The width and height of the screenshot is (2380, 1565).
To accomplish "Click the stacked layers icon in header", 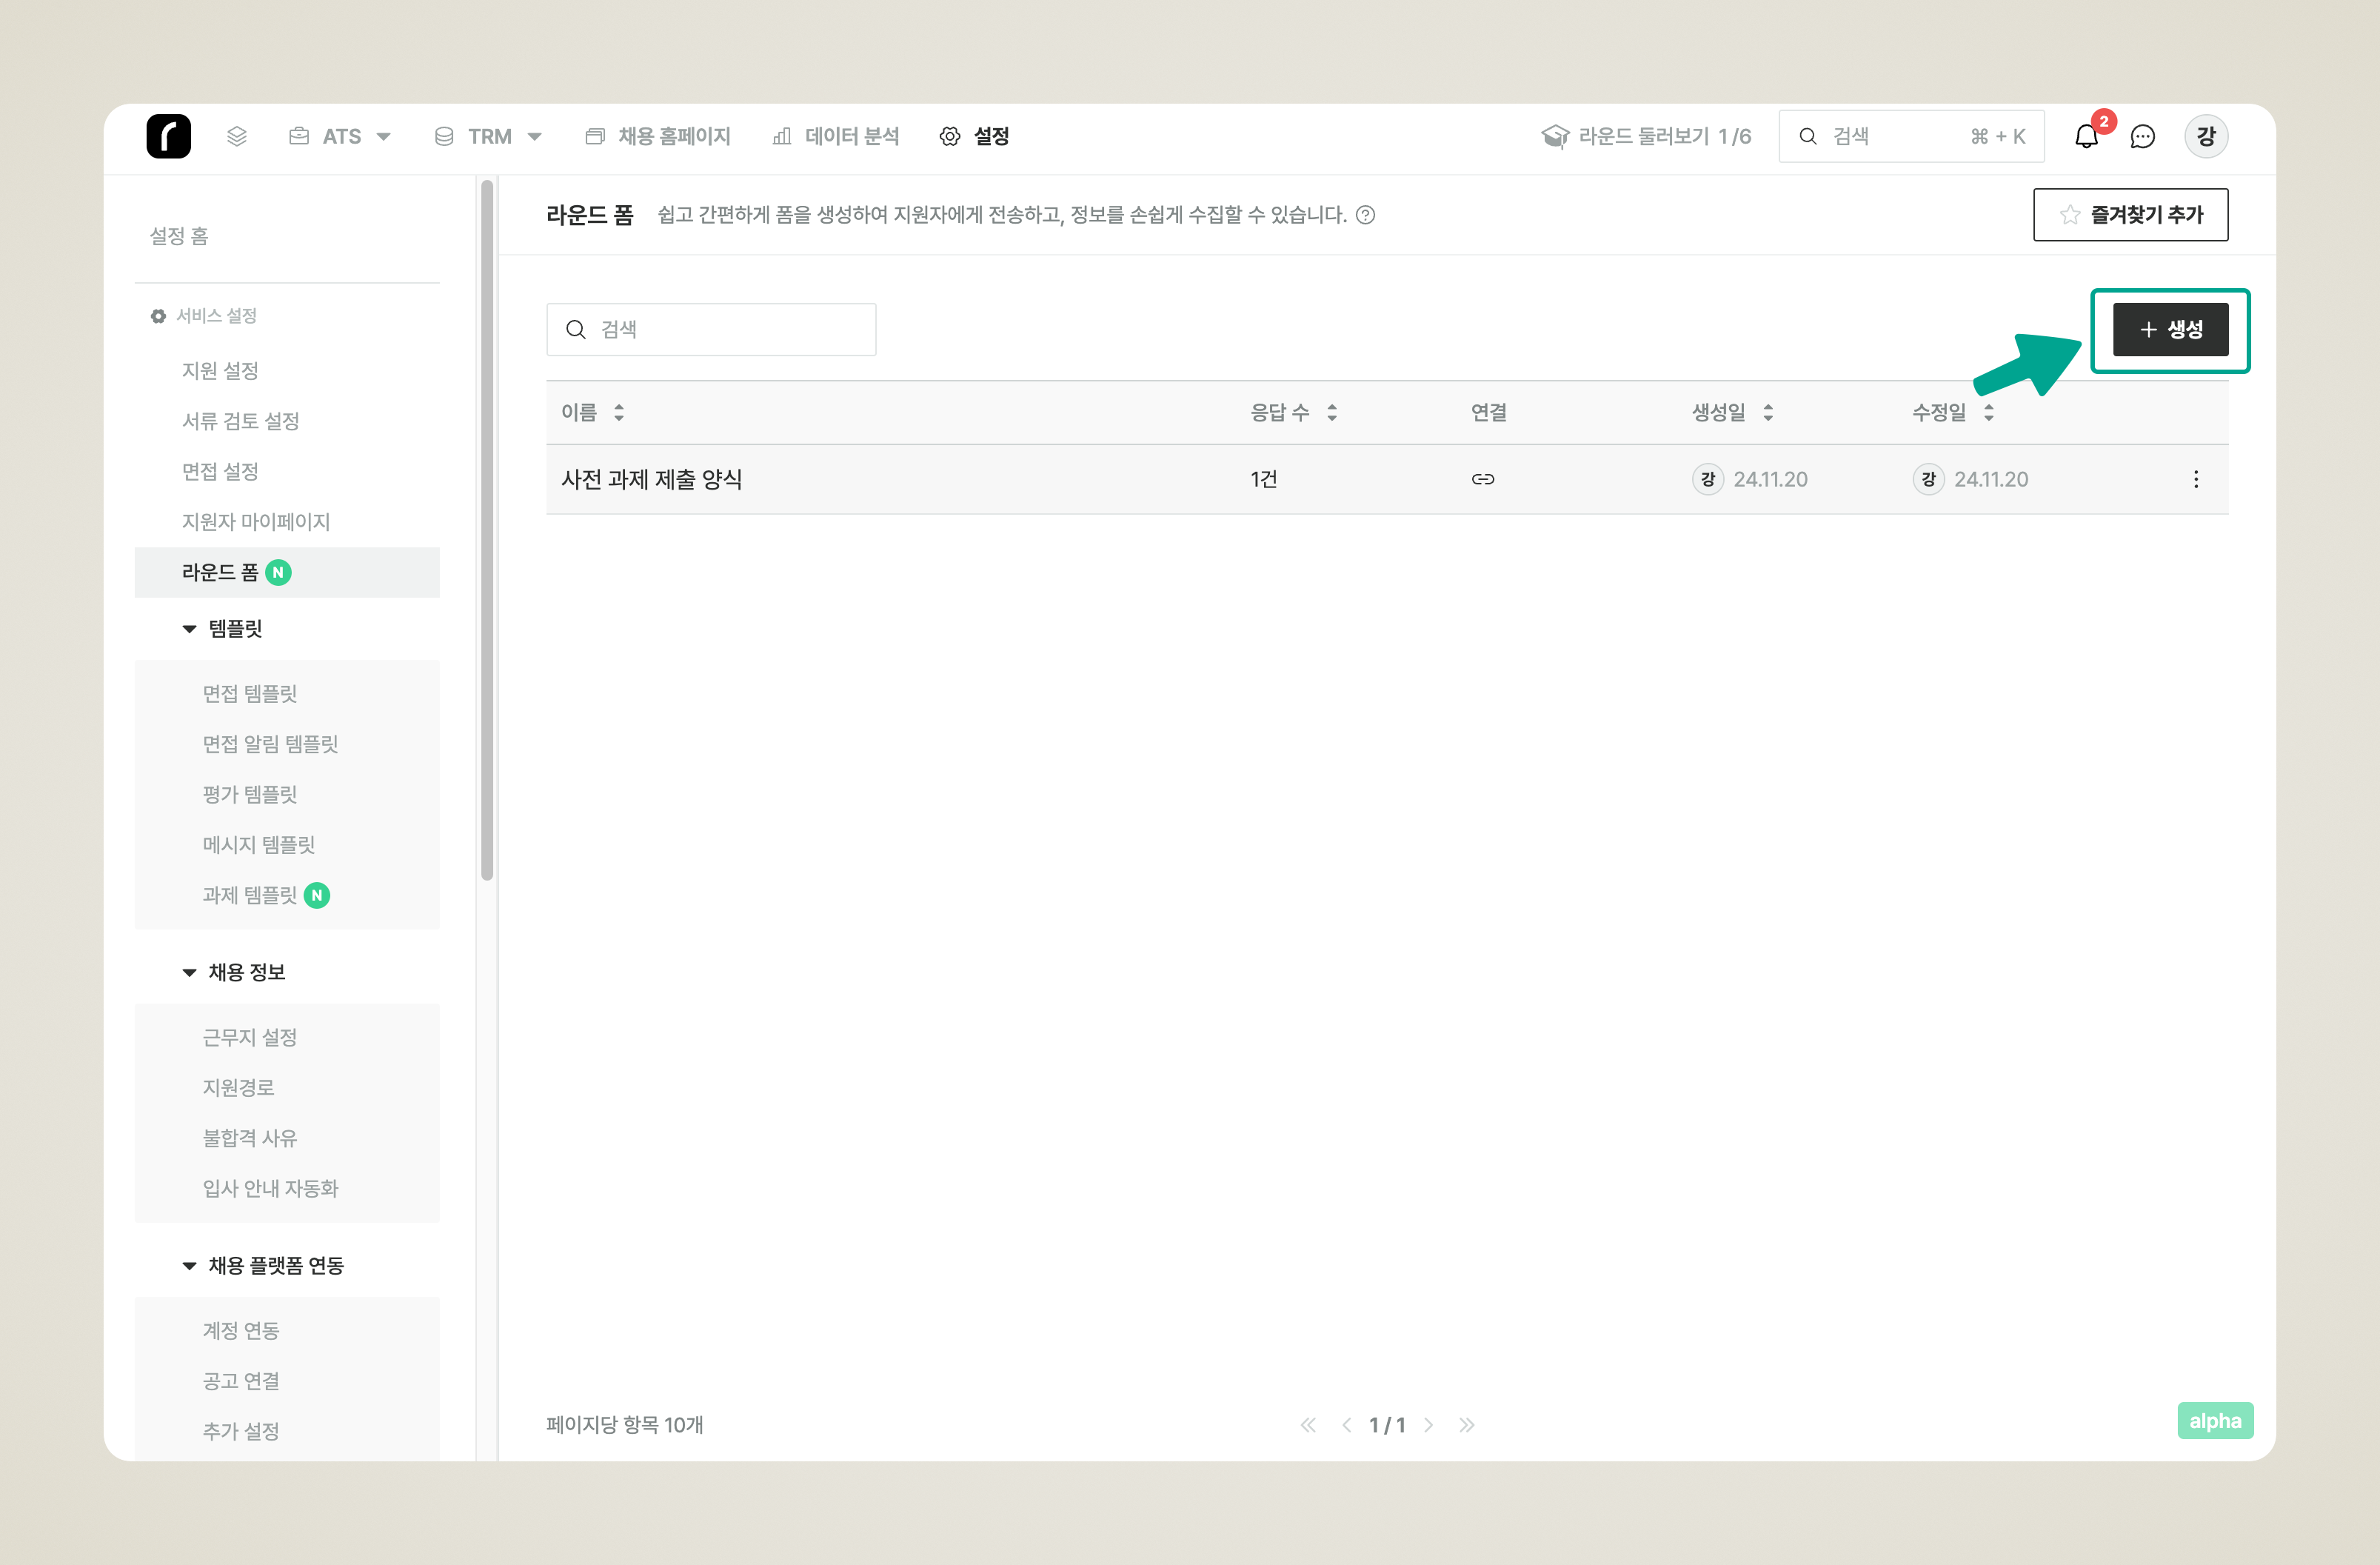I will 236,136.
